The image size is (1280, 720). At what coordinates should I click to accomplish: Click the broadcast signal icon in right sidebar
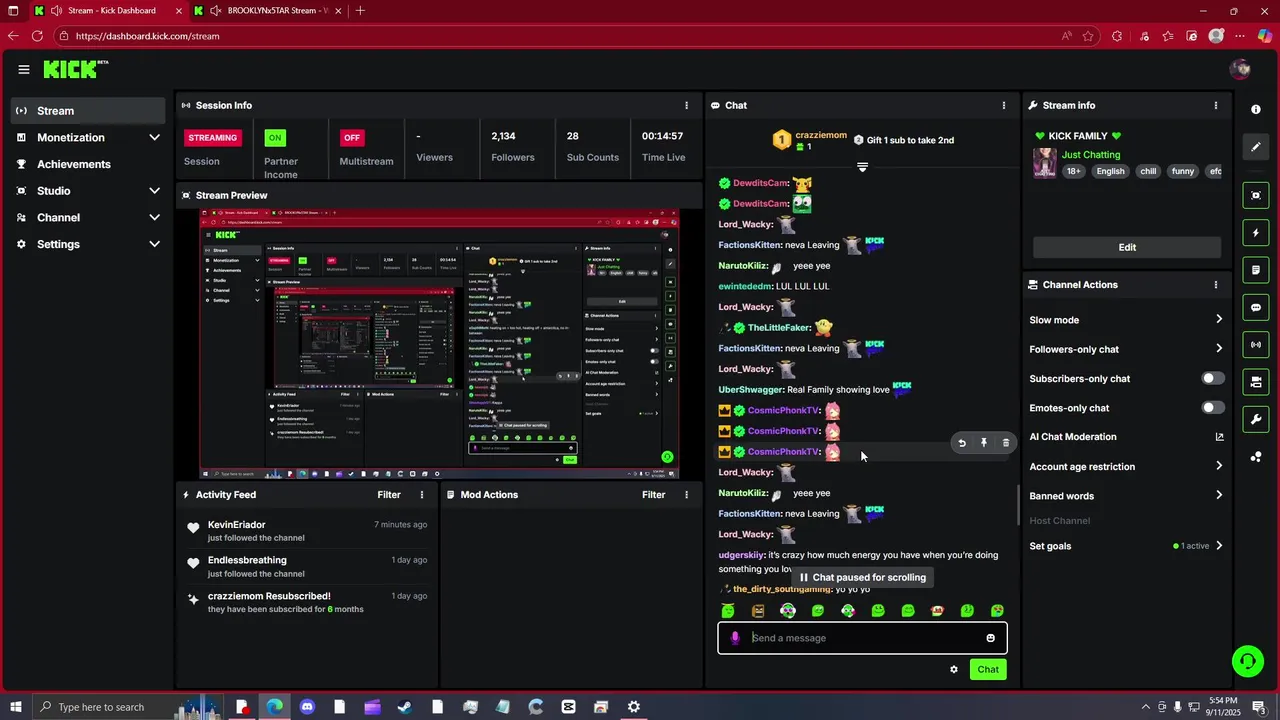tap(1256, 345)
